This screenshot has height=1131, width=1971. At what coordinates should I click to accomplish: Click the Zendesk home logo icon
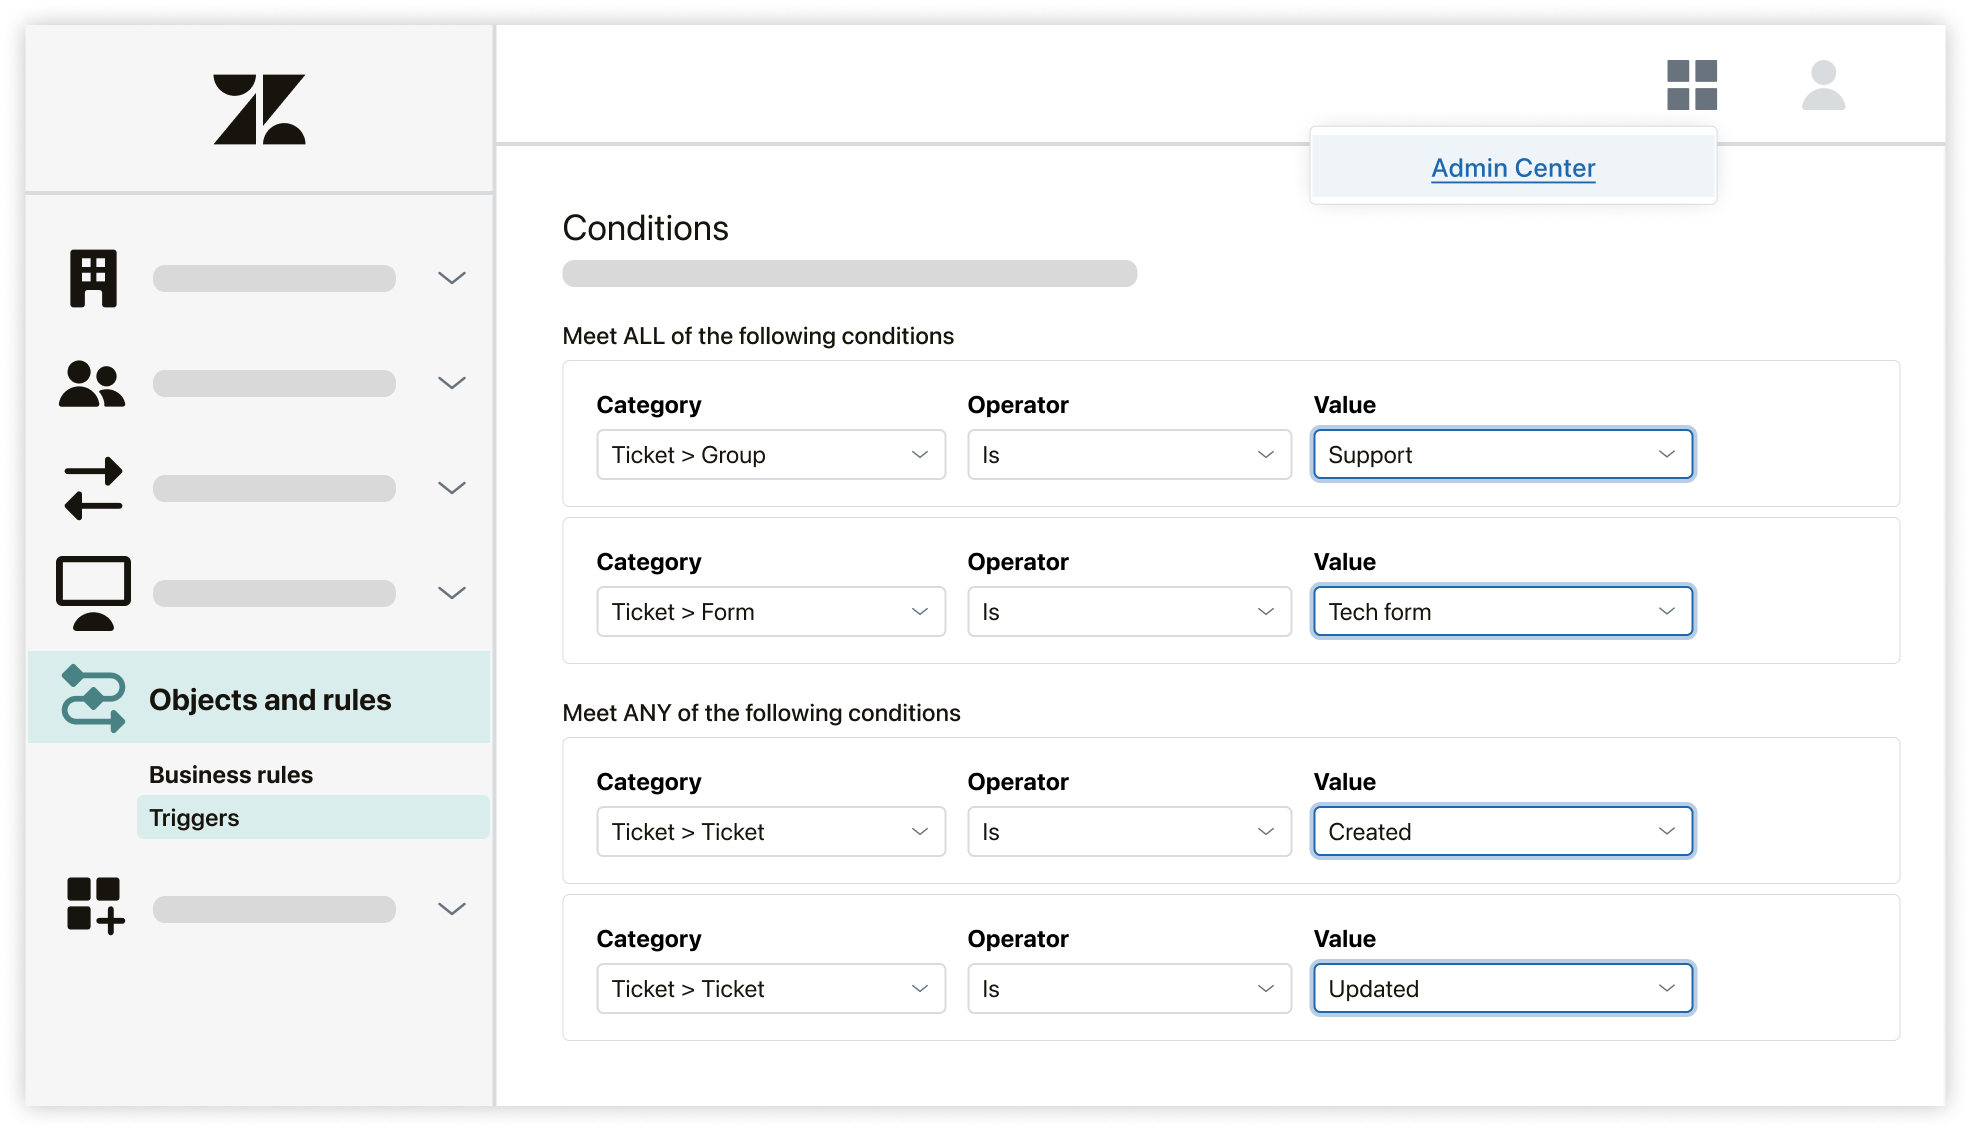coord(257,108)
